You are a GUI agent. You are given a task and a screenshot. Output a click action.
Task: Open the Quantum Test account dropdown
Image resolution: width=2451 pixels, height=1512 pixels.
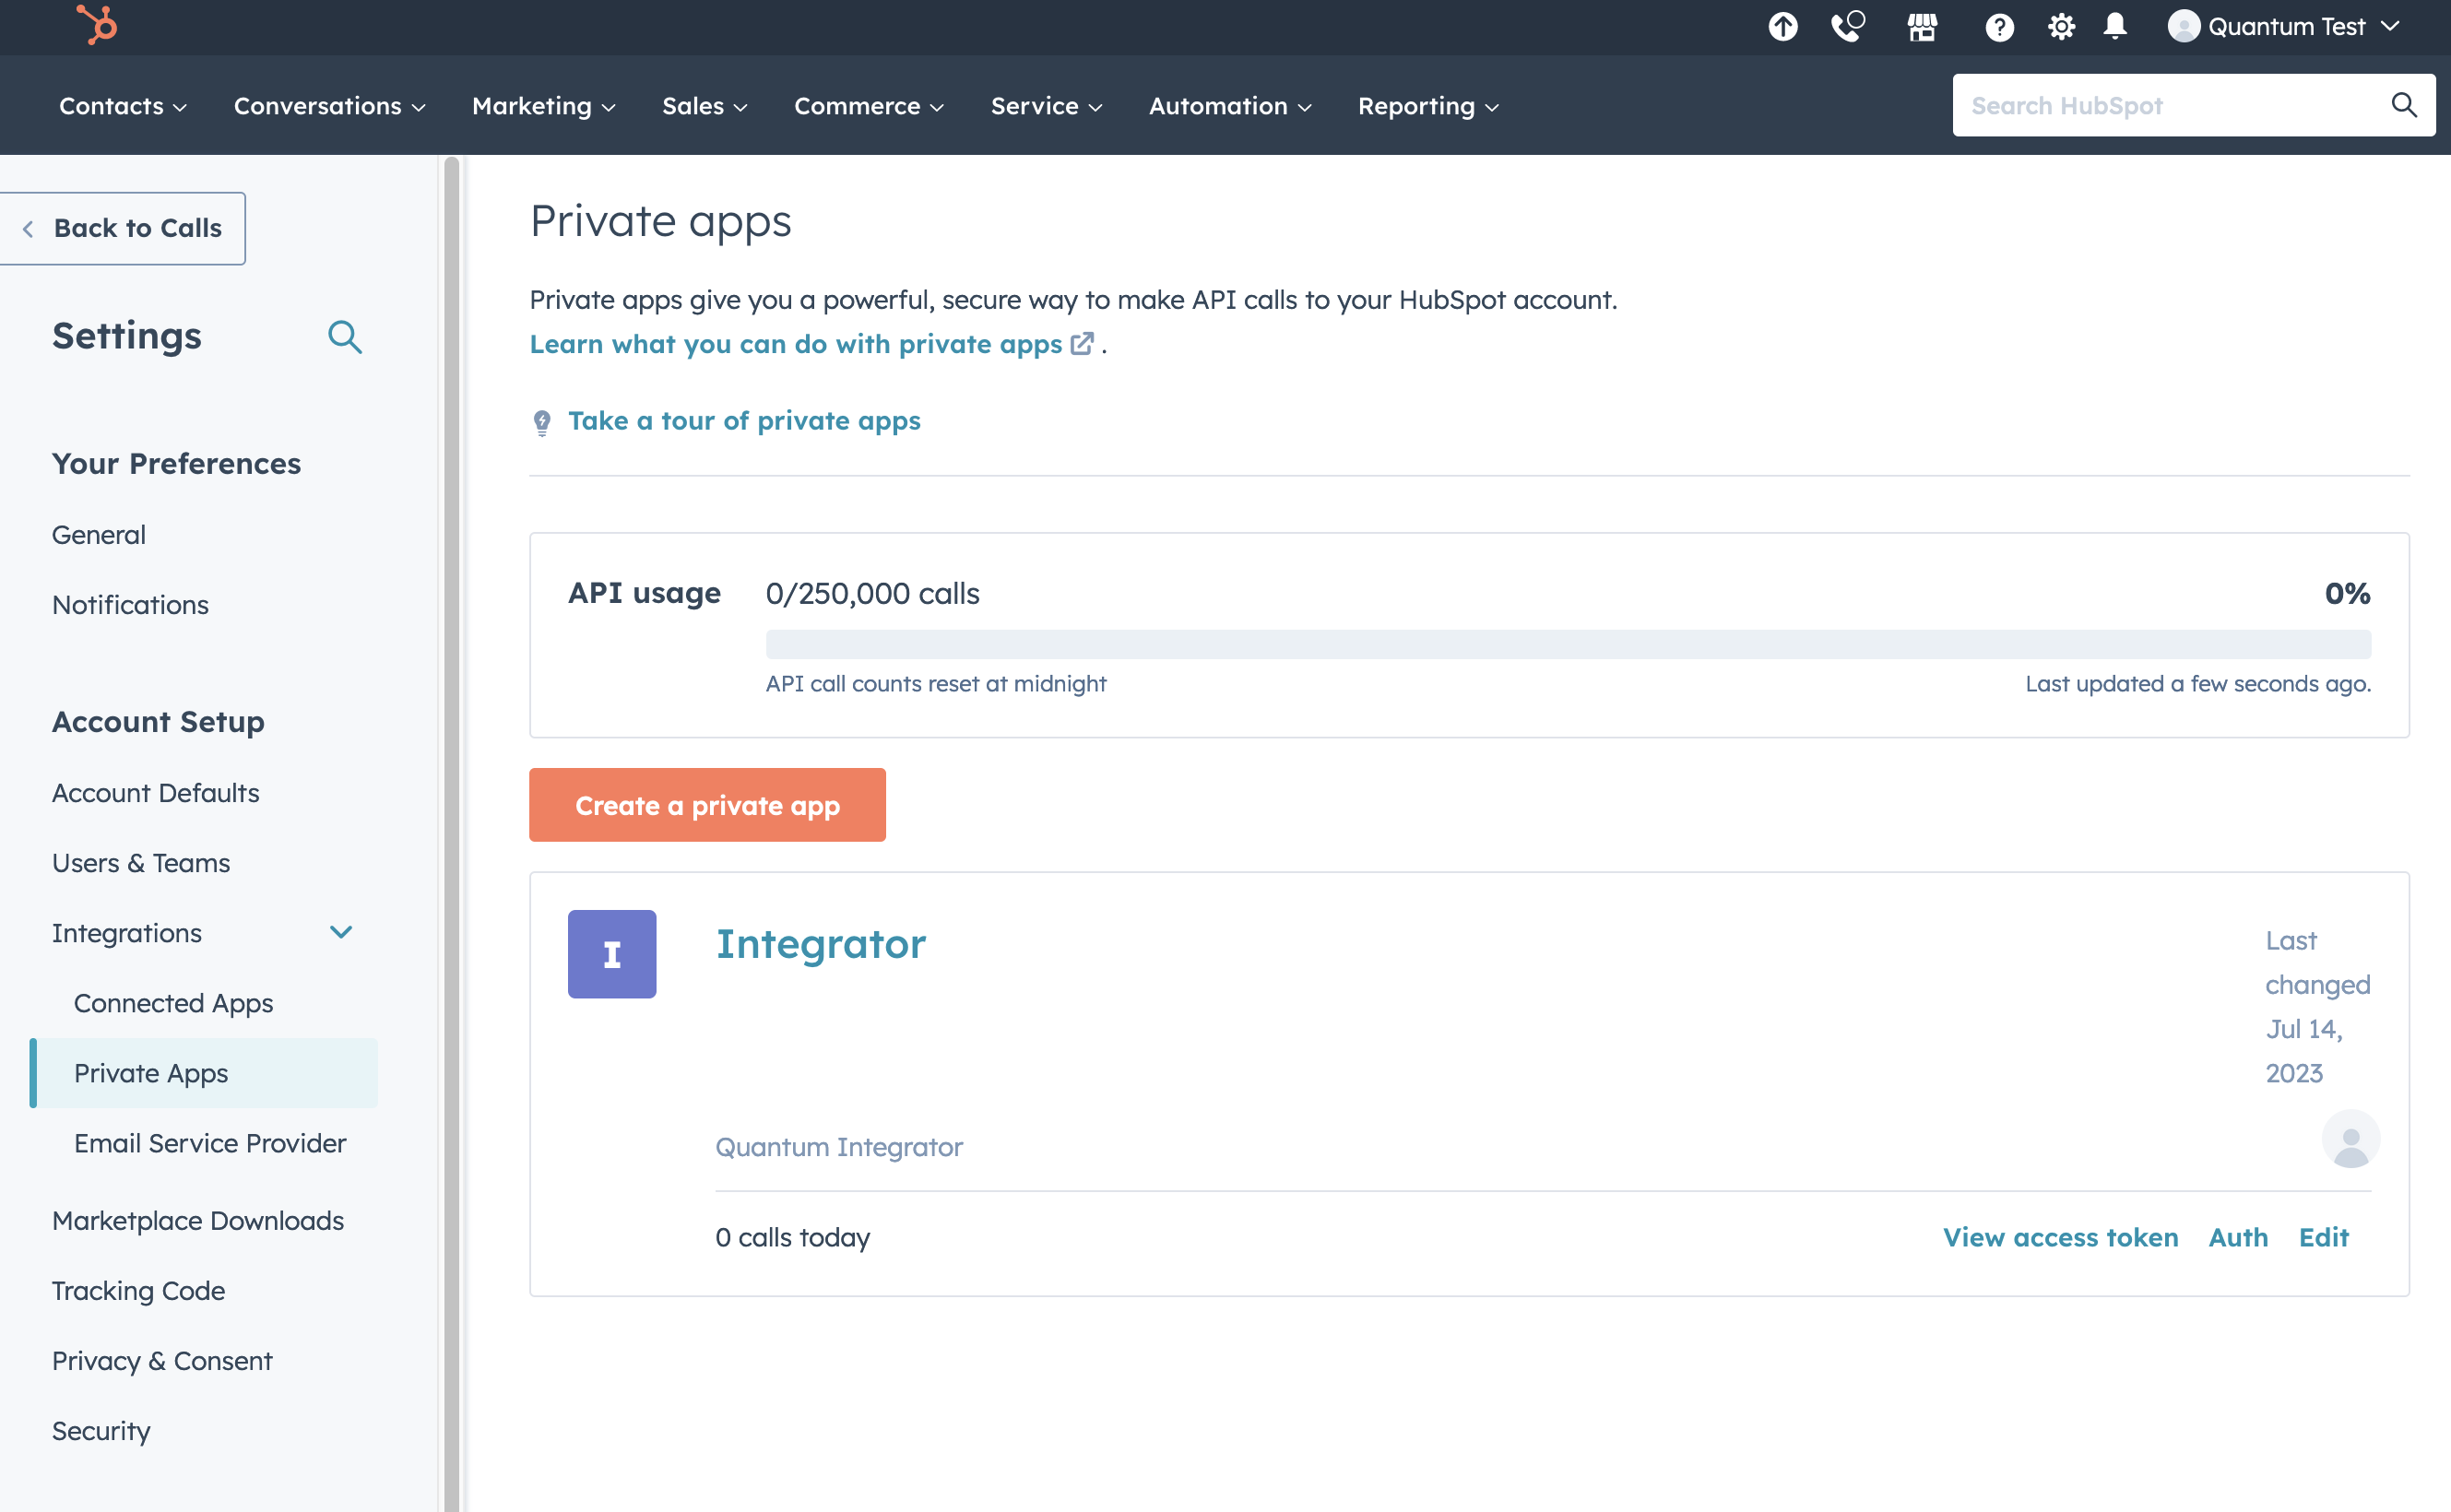tap(2284, 27)
